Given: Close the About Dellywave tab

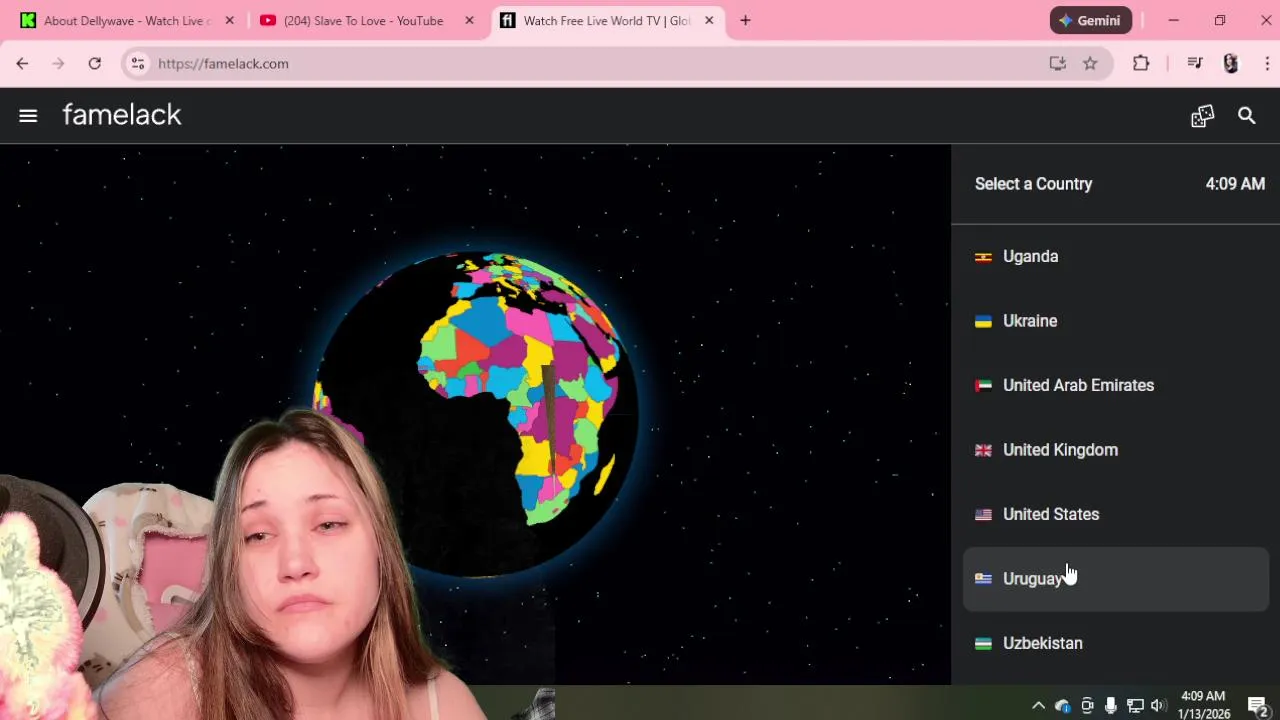Looking at the screenshot, I should pos(229,20).
